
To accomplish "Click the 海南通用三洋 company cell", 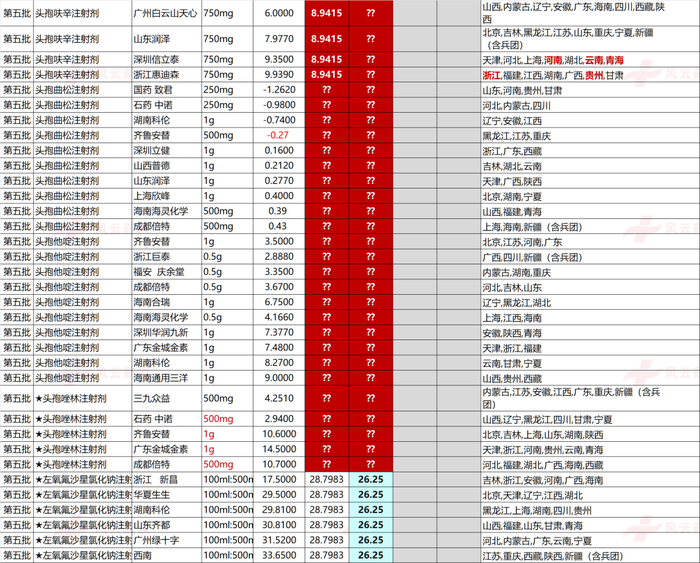I will 167,378.
